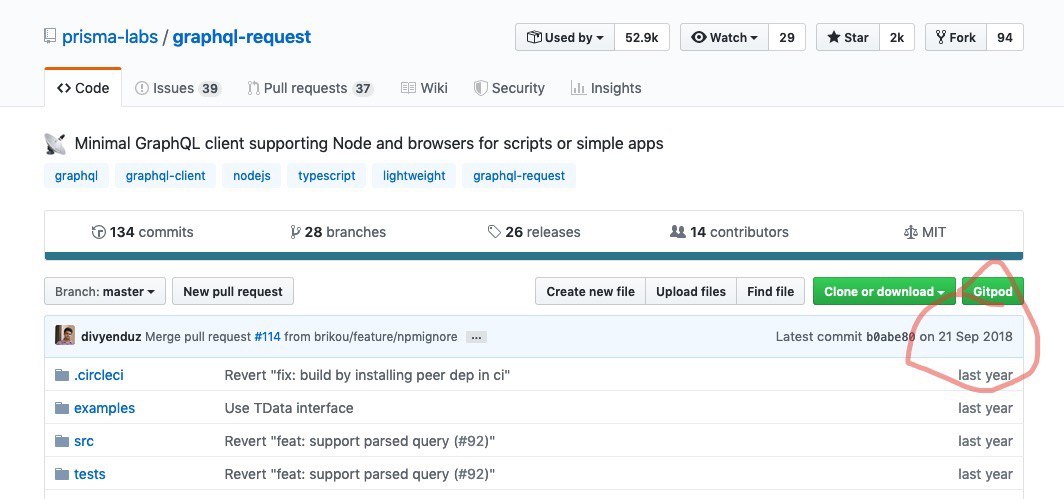View the 2k stargazers count
Image resolution: width=1064 pixels, height=499 pixels.
[897, 37]
